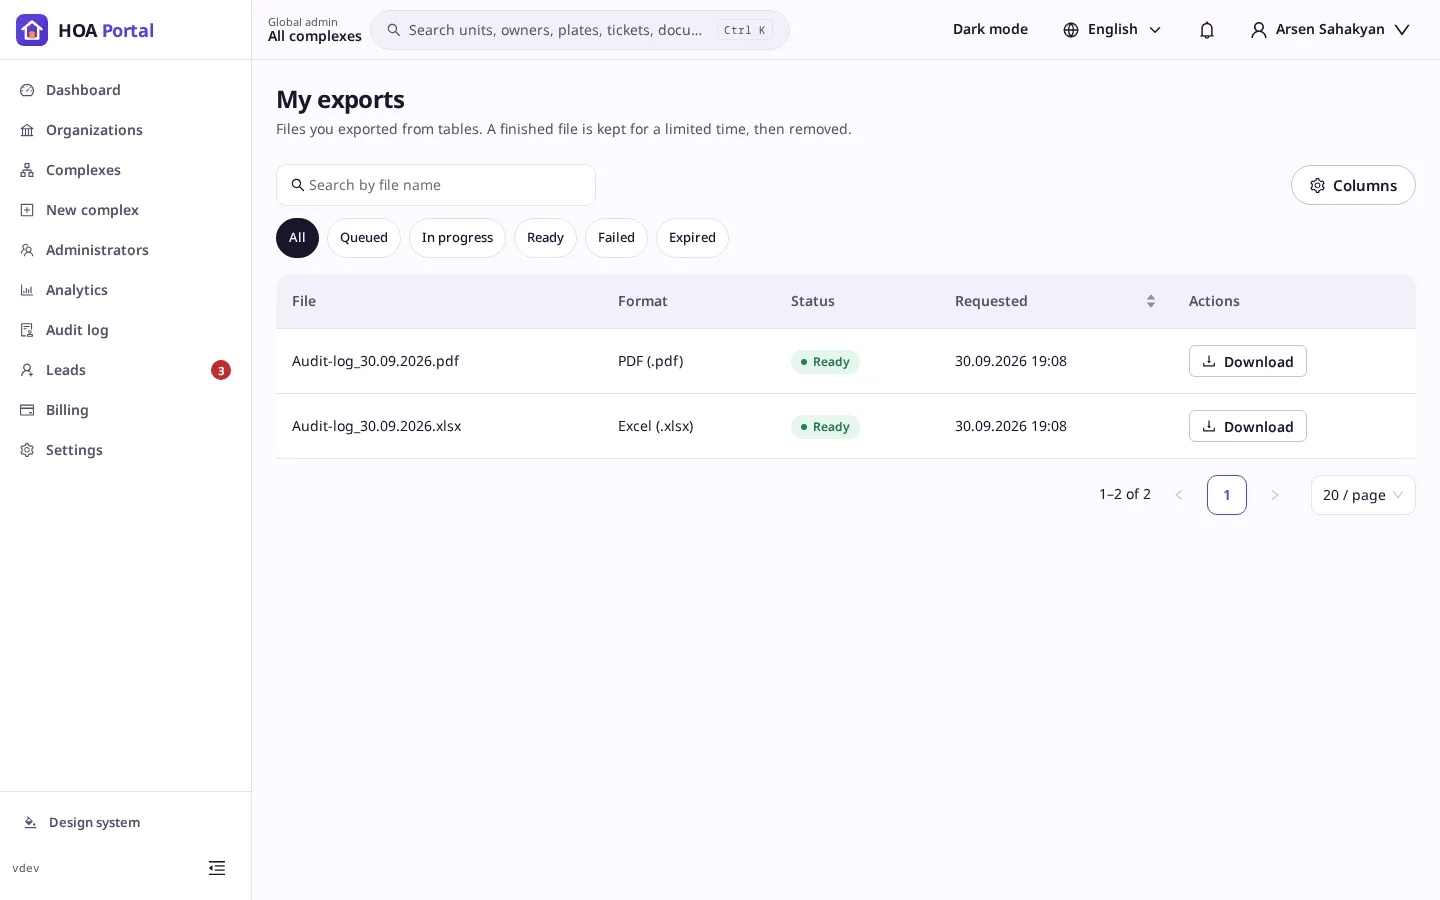Expand the Arsen Sahakyan user menu

(x=1330, y=29)
